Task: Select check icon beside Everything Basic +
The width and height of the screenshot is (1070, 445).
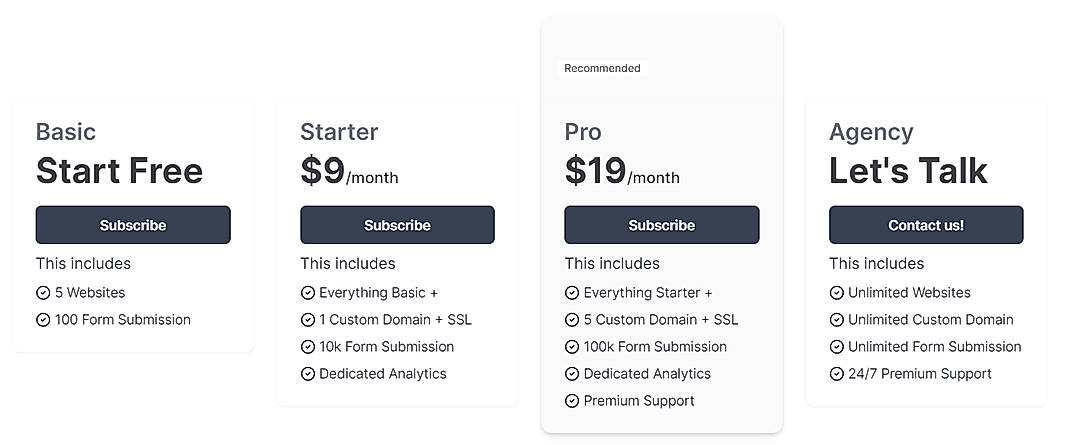Action: coord(308,293)
